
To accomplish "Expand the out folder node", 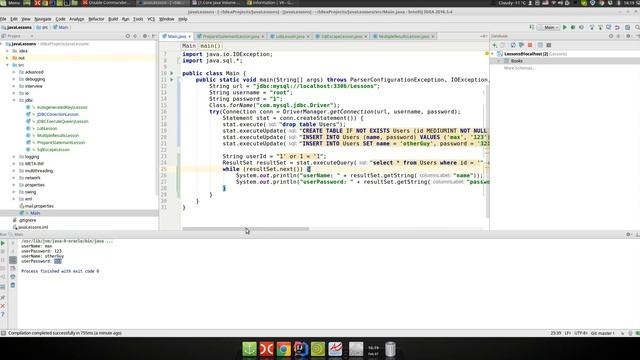I will tap(7, 58).
